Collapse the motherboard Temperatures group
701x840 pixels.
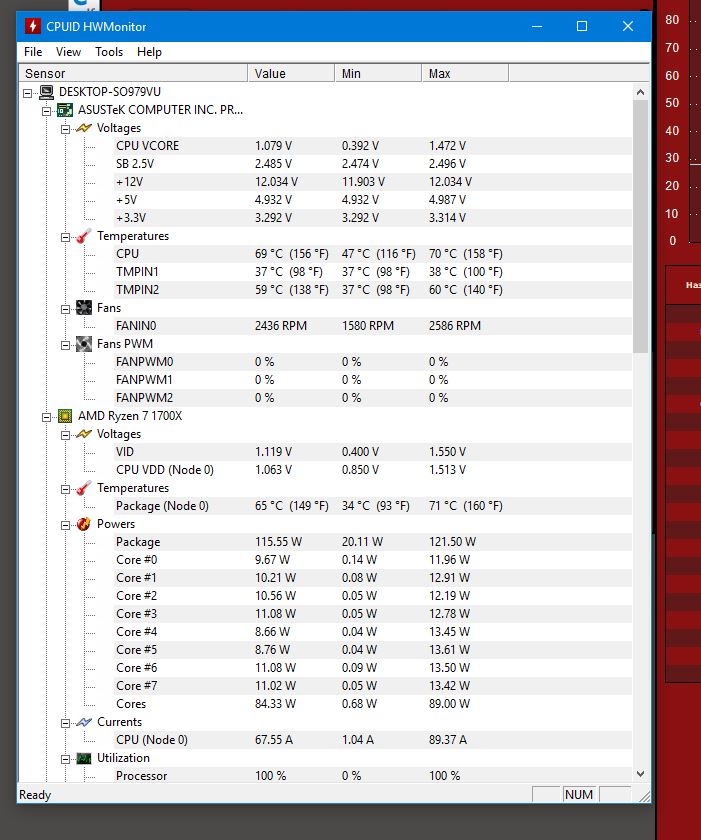click(x=65, y=237)
